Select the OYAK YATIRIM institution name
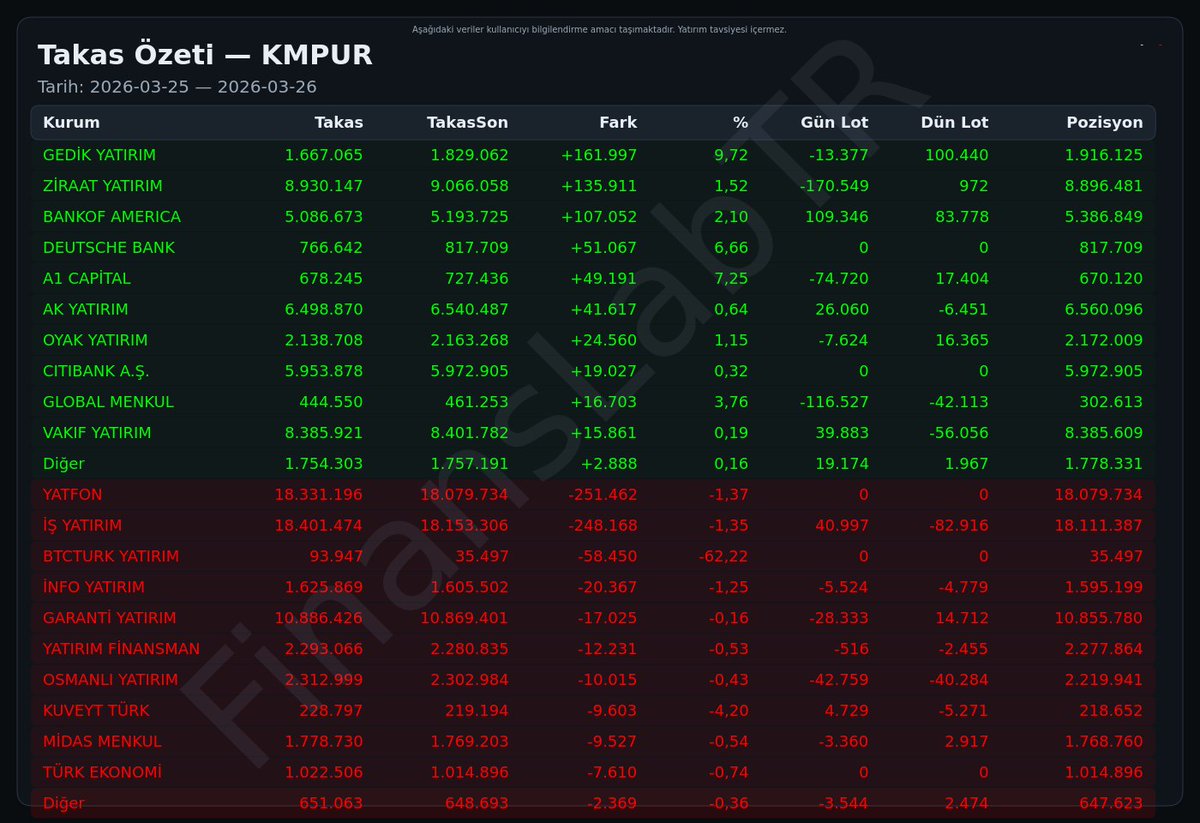This screenshot has width=1200, height=823. click(x=95, y=341)
